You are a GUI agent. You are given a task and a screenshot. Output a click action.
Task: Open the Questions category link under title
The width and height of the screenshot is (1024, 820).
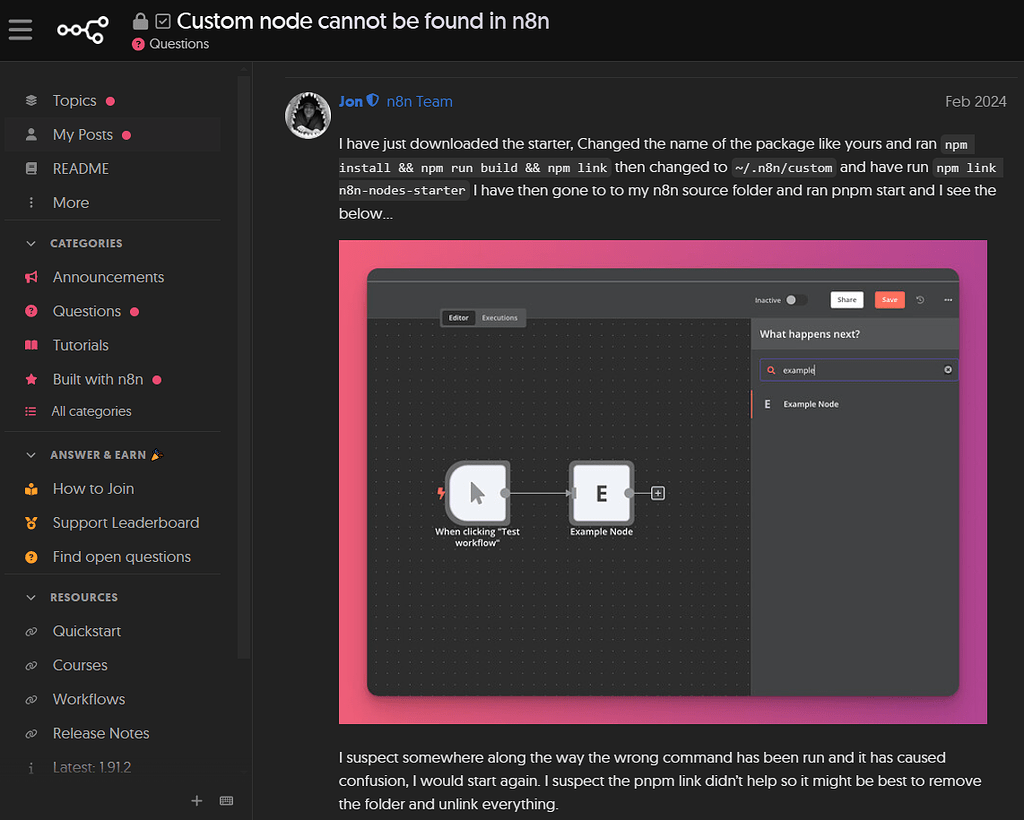pos(179,44)
